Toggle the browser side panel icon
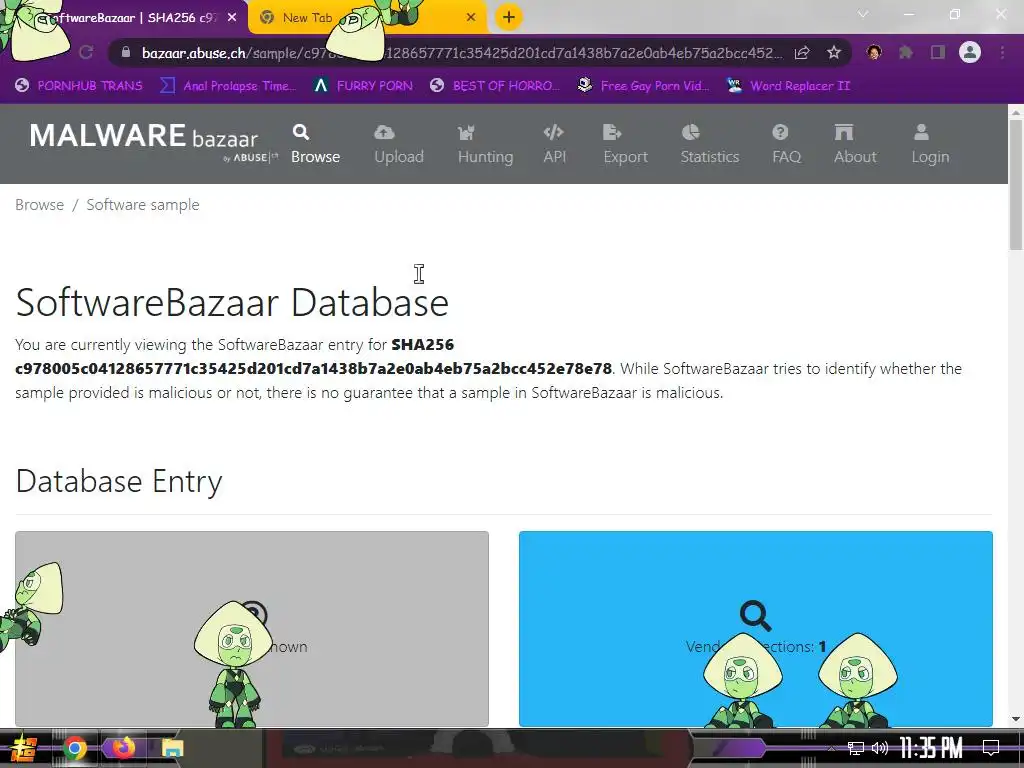 [938, 52]
